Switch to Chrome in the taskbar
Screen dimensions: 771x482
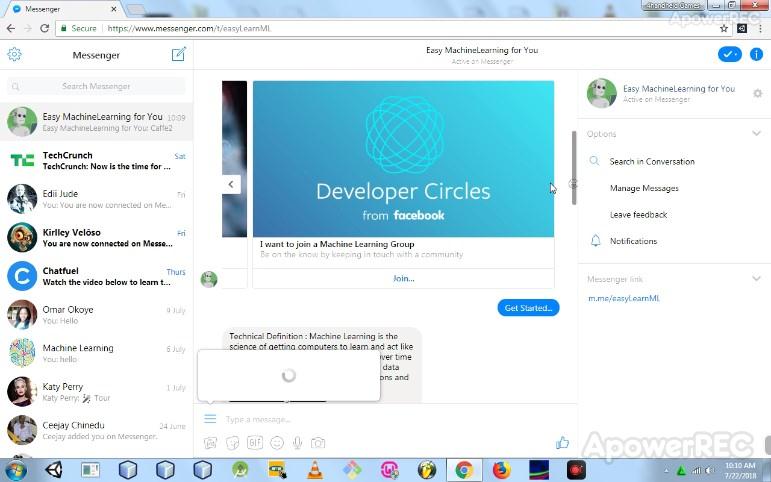pos(464,471)
